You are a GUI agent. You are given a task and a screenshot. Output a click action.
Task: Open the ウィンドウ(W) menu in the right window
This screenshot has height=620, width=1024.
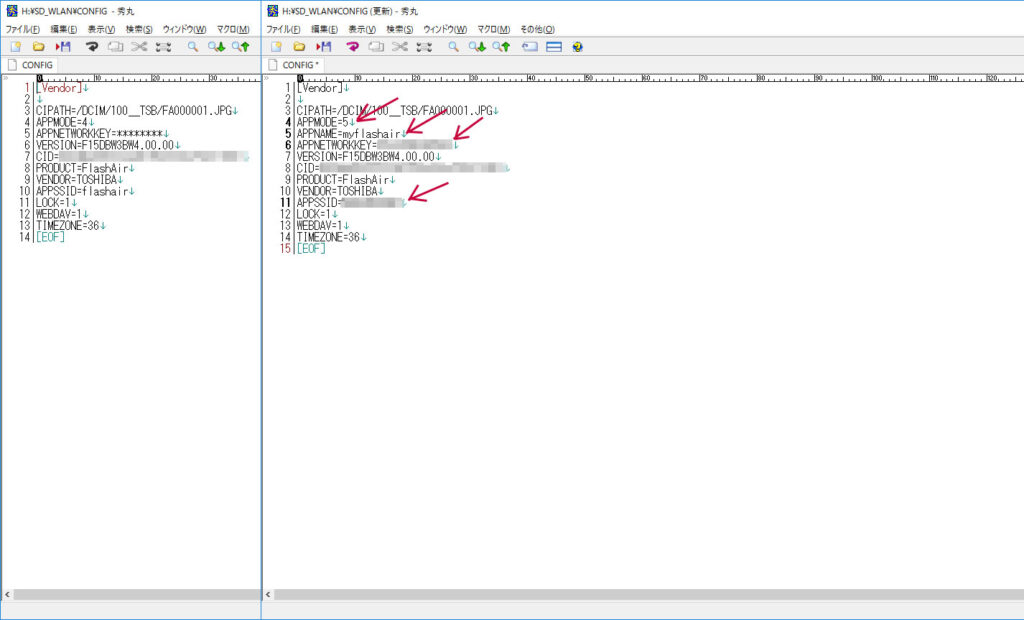[445, 29]
